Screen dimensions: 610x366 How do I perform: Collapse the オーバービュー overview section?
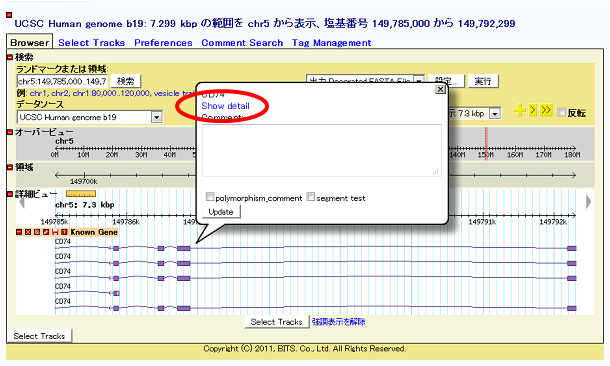pyautogui.click(x=10, y=132)
